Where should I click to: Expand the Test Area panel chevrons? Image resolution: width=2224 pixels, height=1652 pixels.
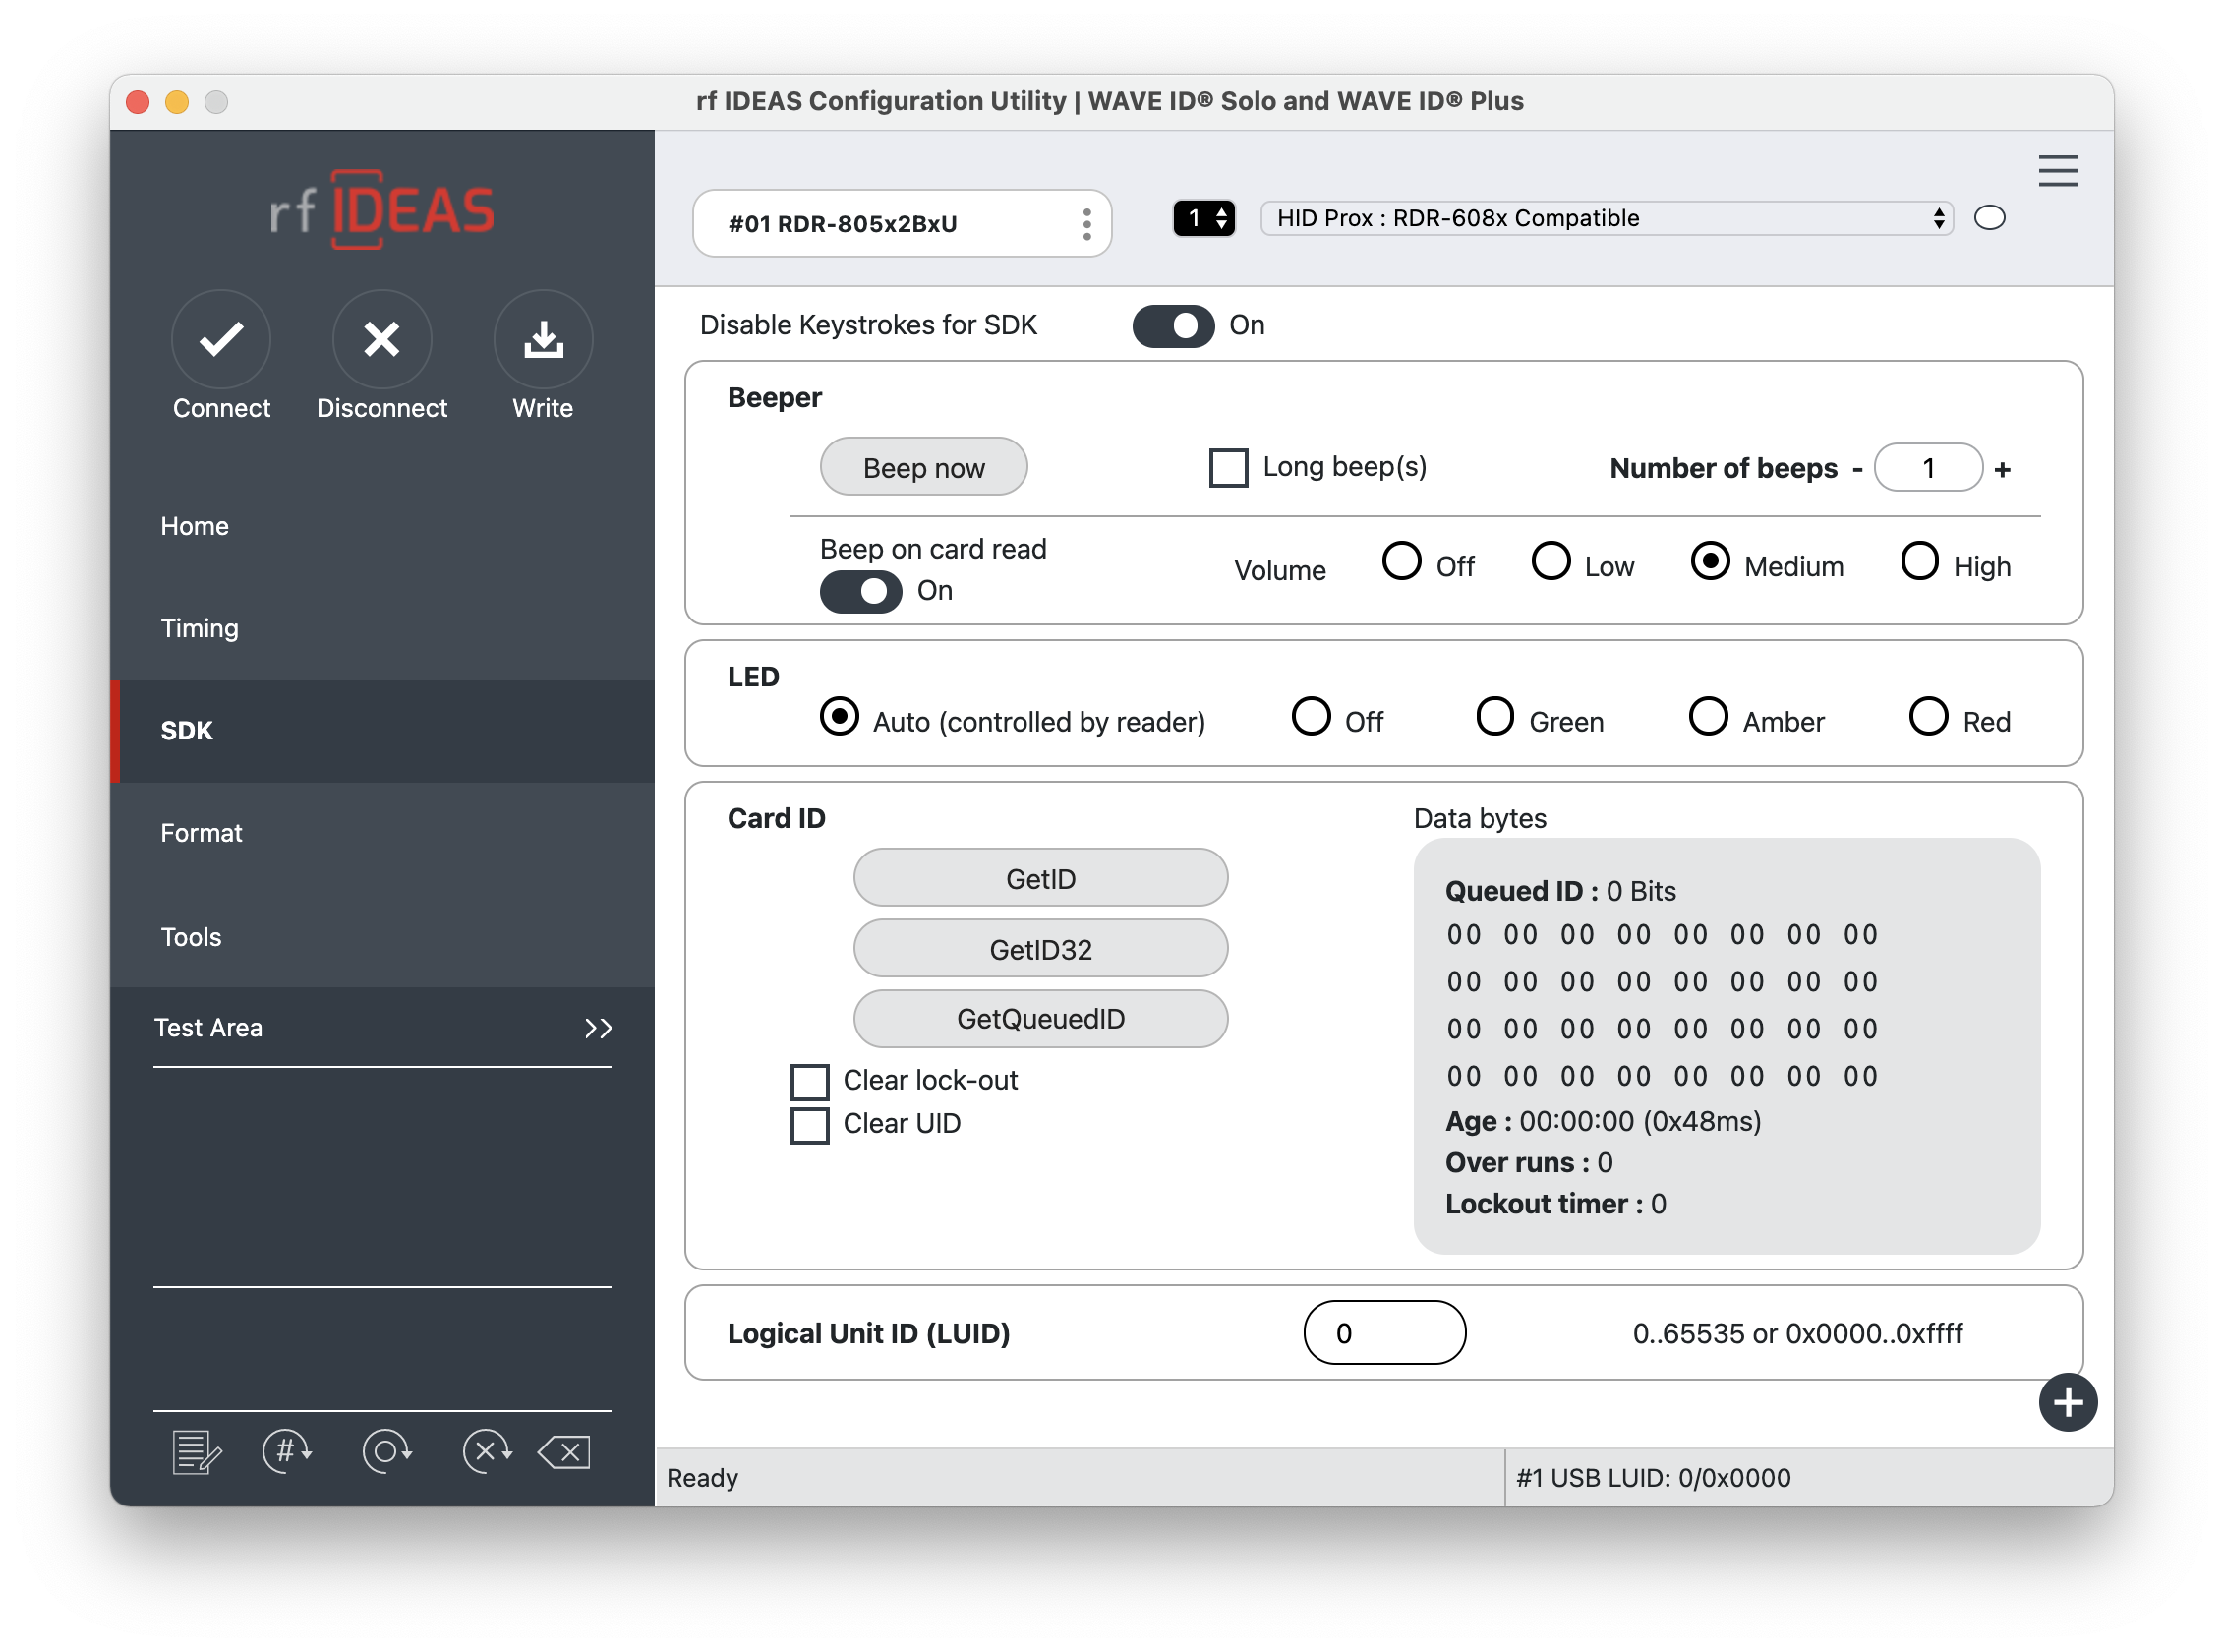[598, 1028]
